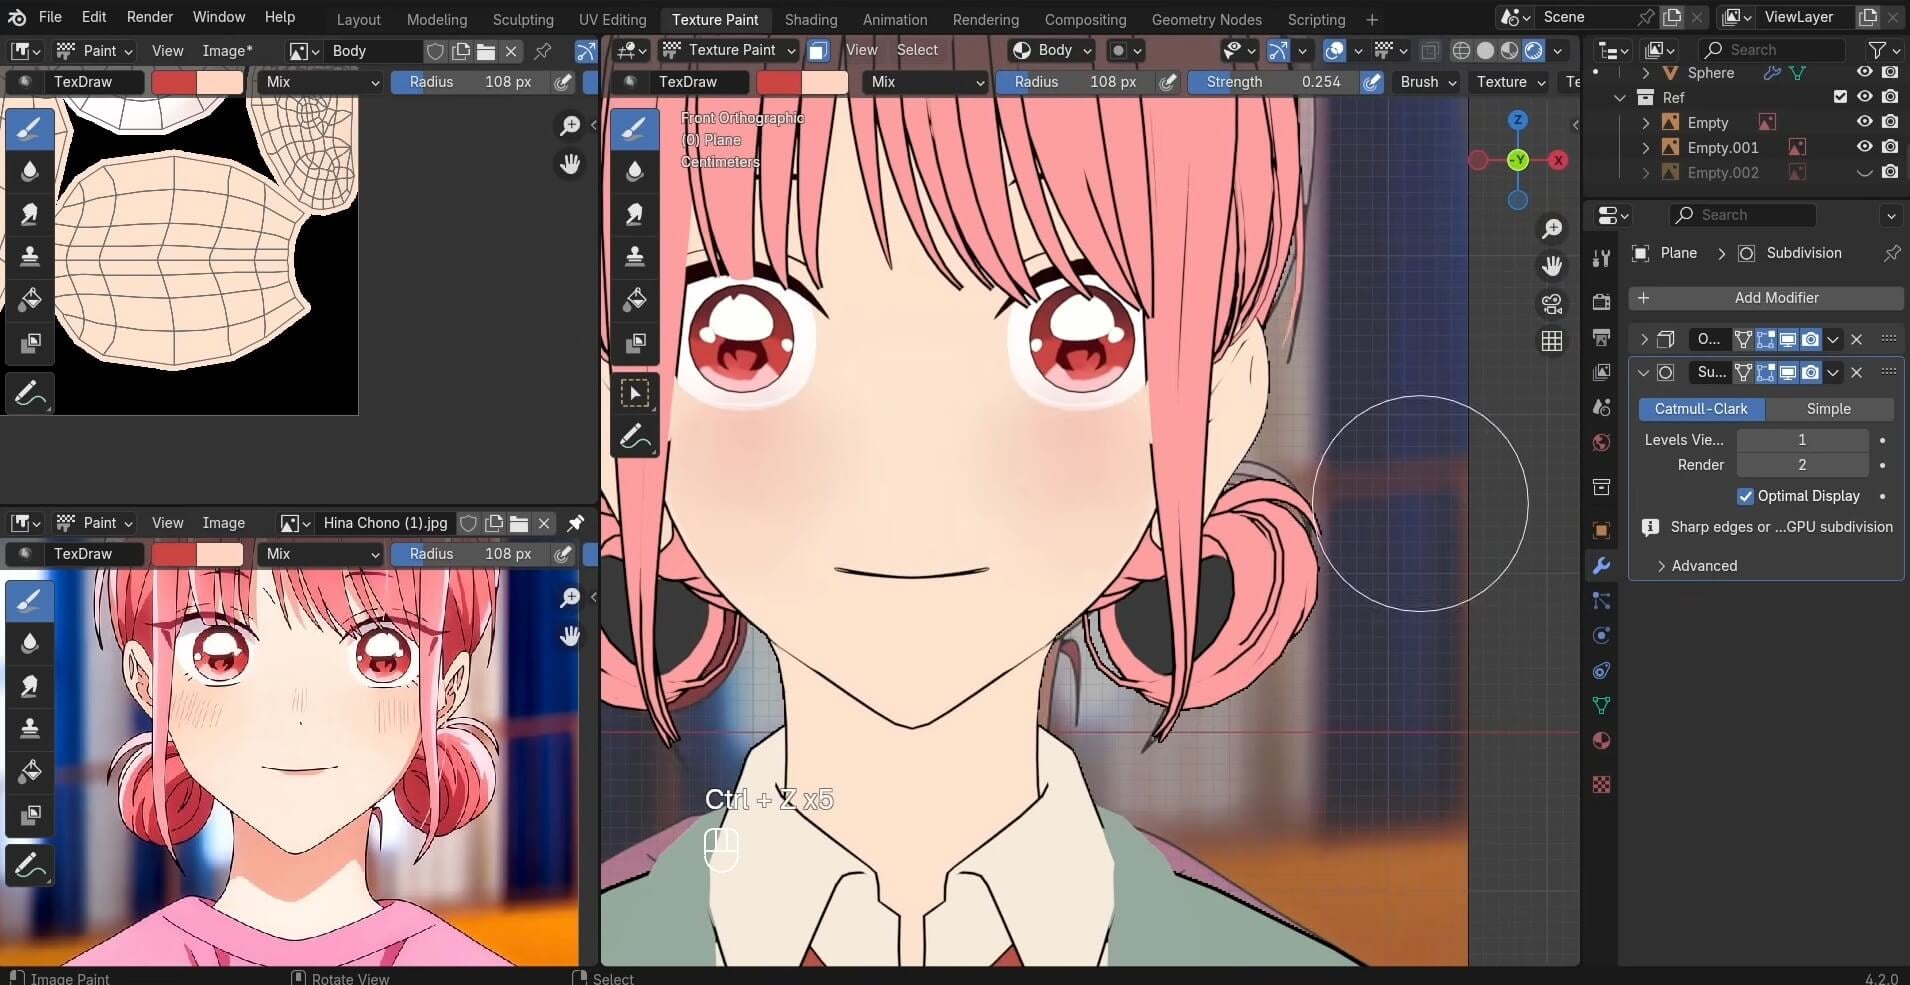
Task: Click the Levels Viewport value field
Action: coord(1802,440)
